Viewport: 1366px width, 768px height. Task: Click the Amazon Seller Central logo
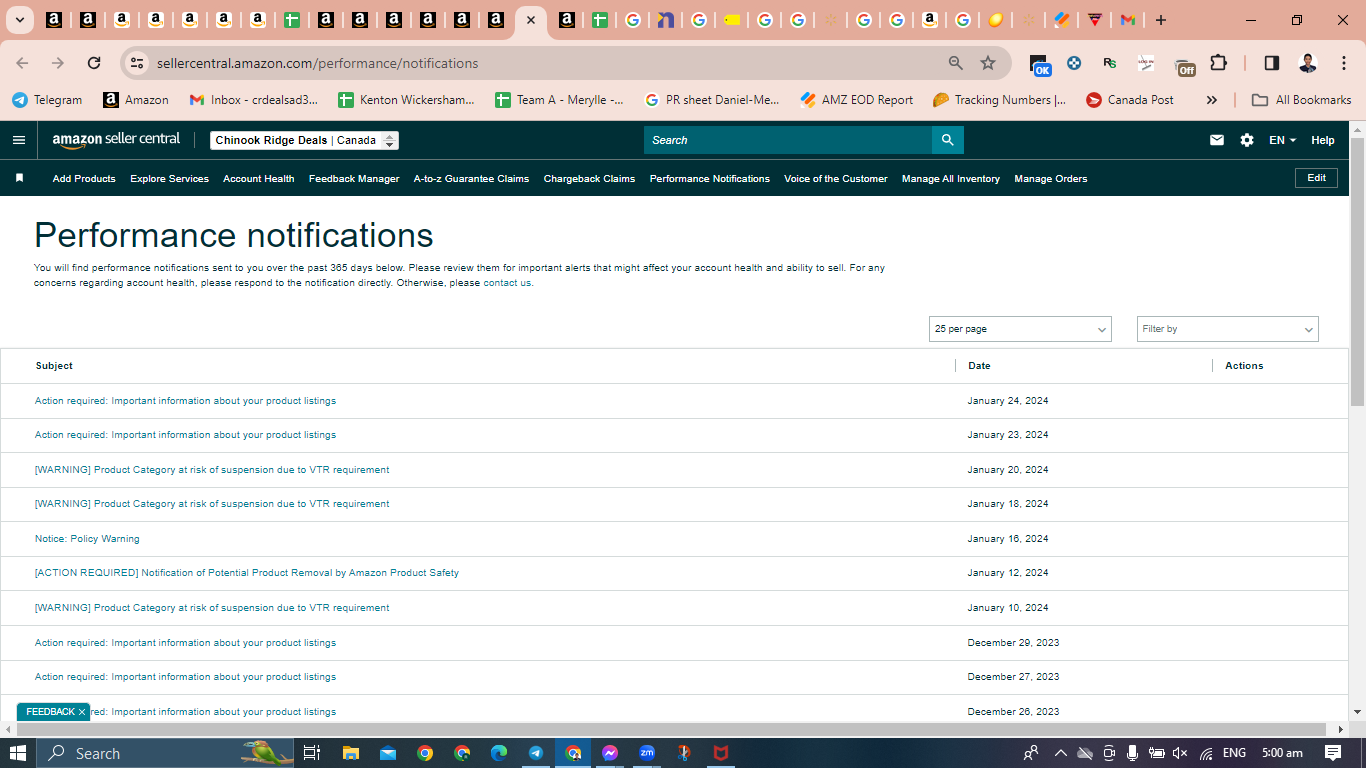116,140
